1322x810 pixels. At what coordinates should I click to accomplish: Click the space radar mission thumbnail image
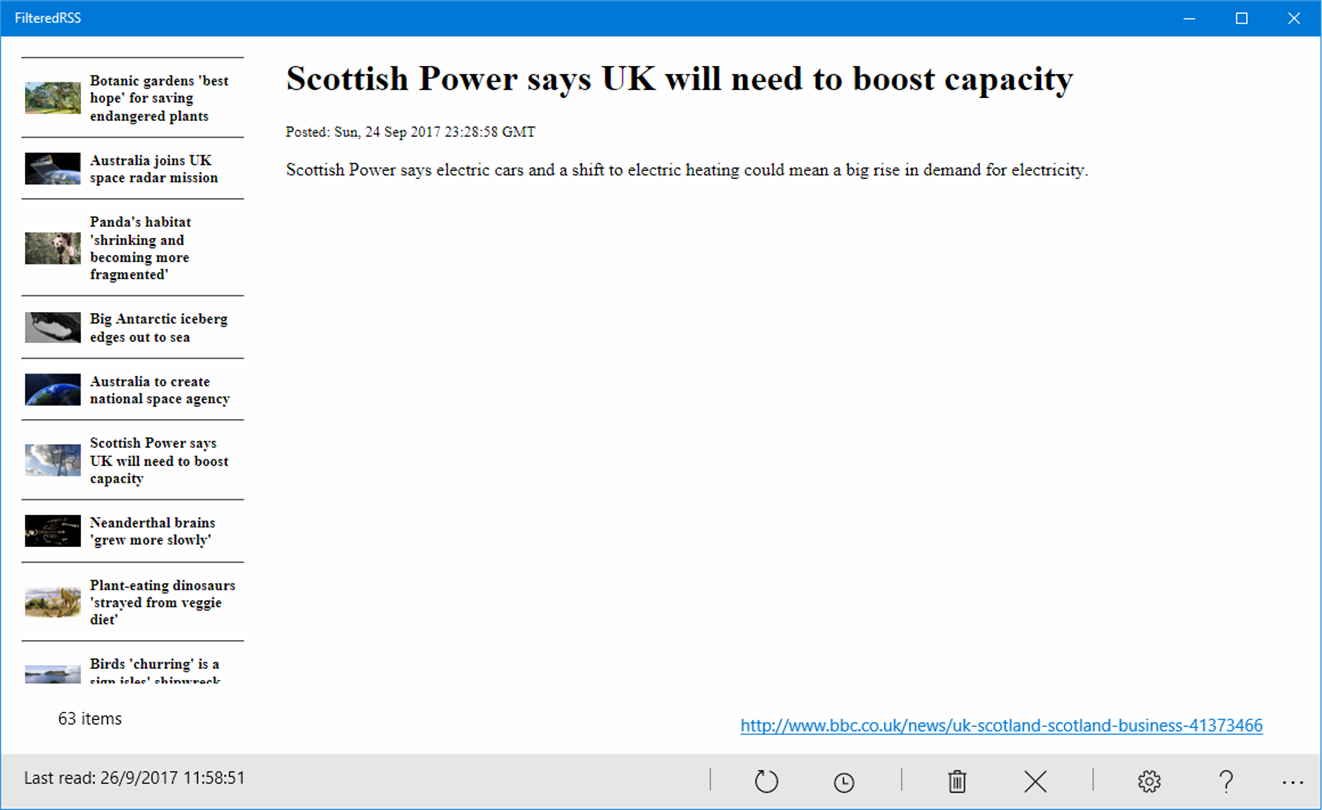pyautogui.click(x=53, y=169)
